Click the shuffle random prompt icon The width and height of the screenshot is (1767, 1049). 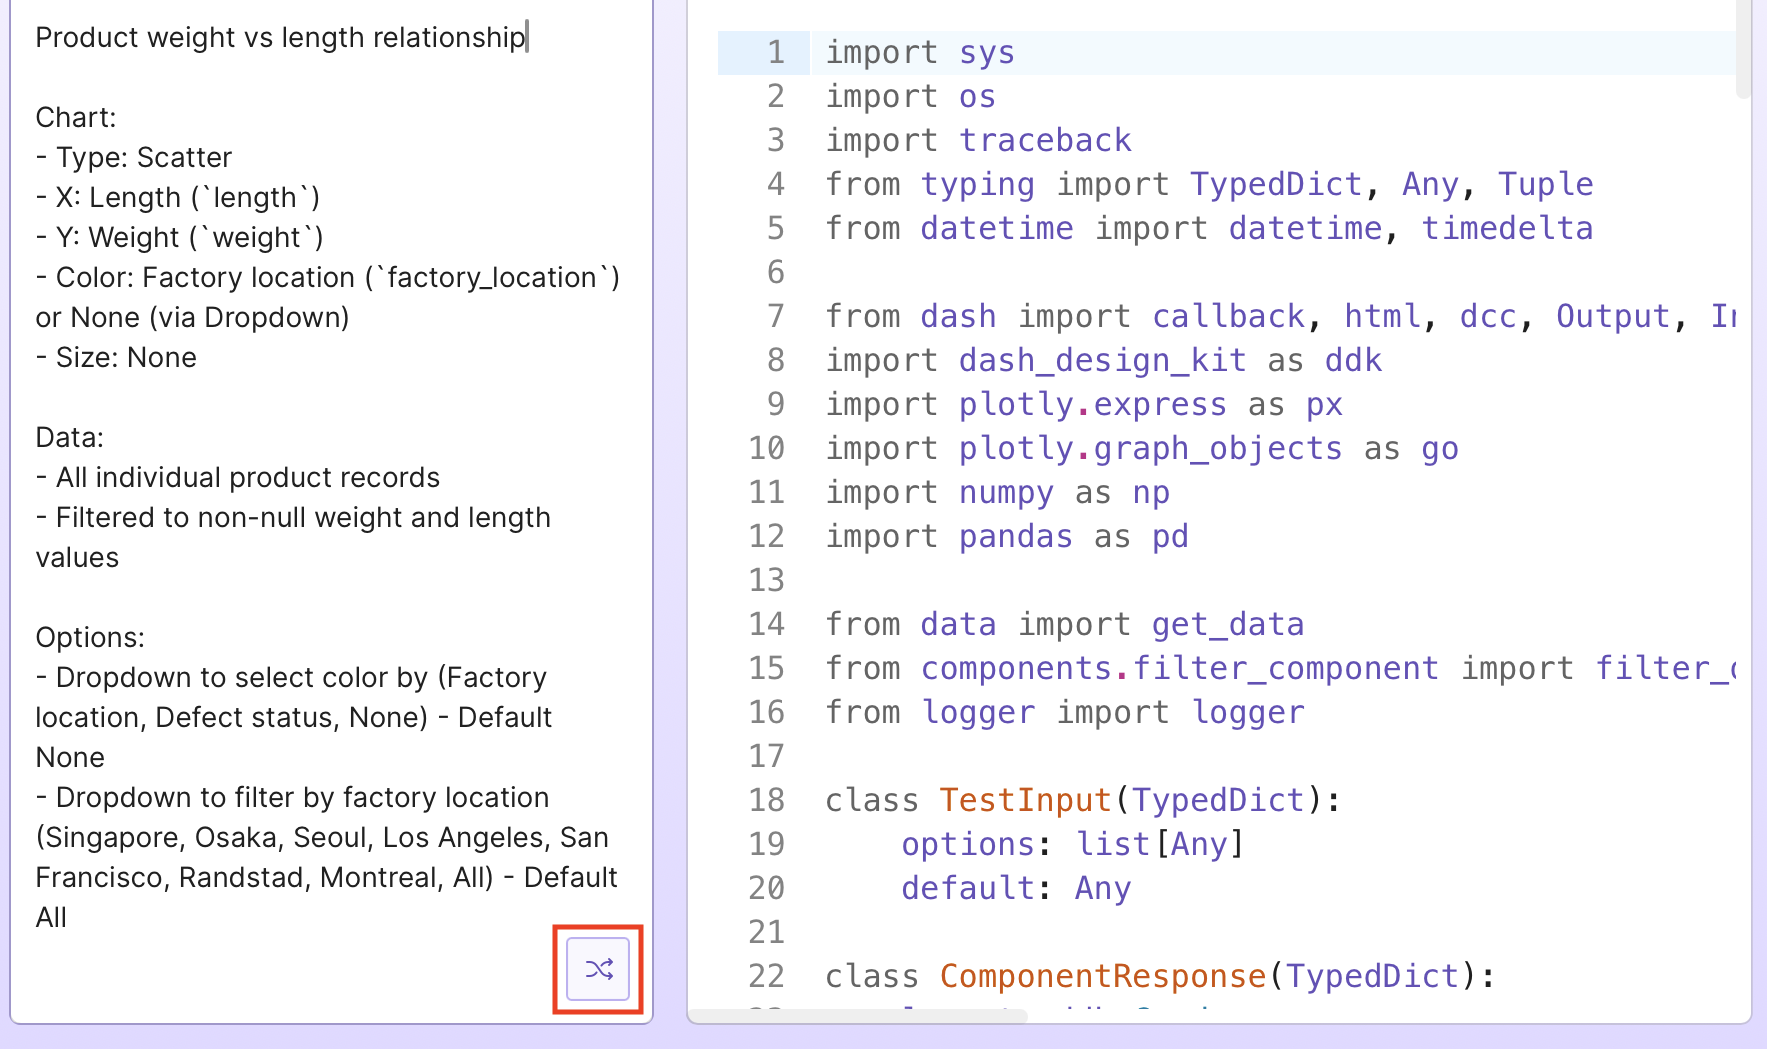[x=598, y=969]
